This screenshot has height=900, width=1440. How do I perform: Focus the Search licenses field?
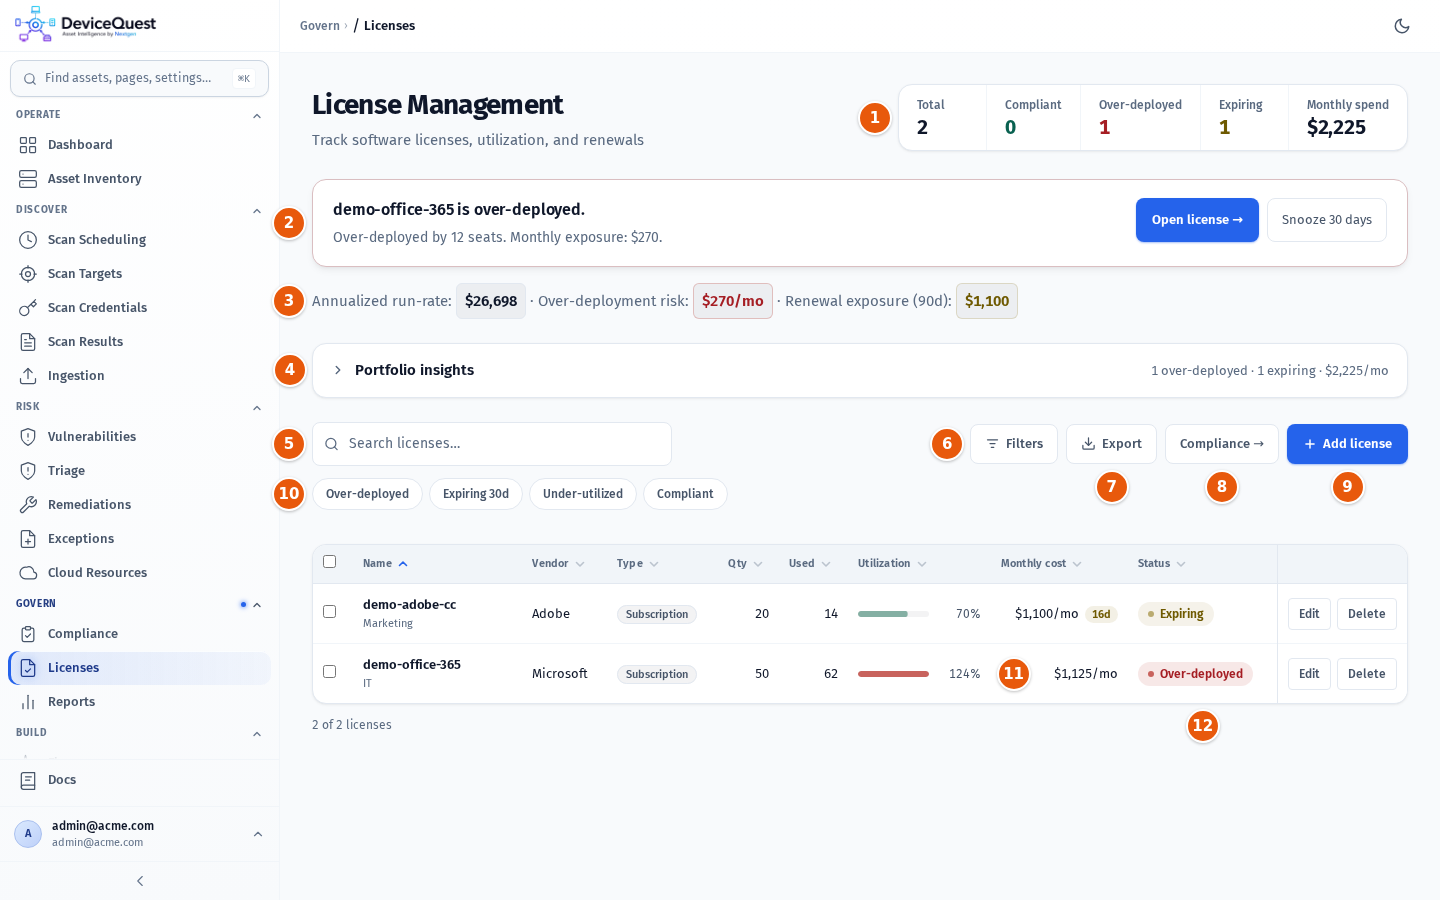pyautogui.click(x=492, y=444)
